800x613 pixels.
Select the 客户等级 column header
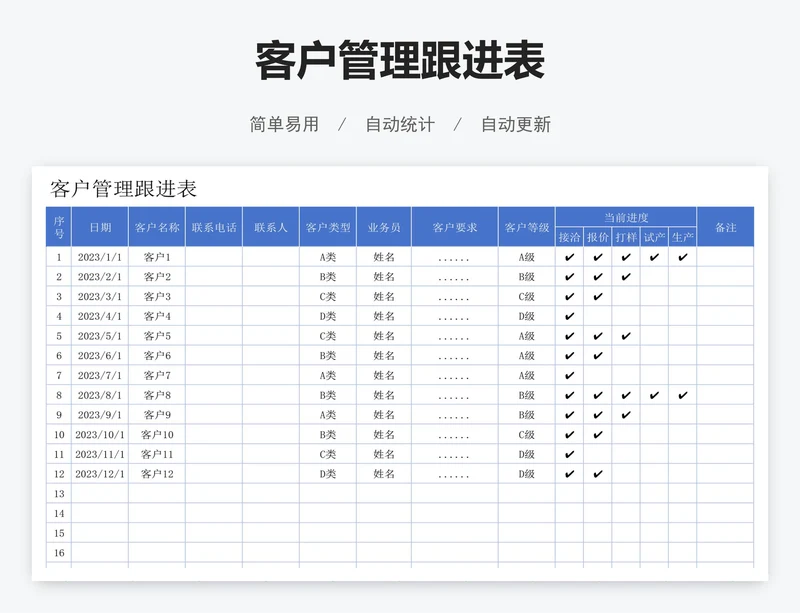[527, 227]
